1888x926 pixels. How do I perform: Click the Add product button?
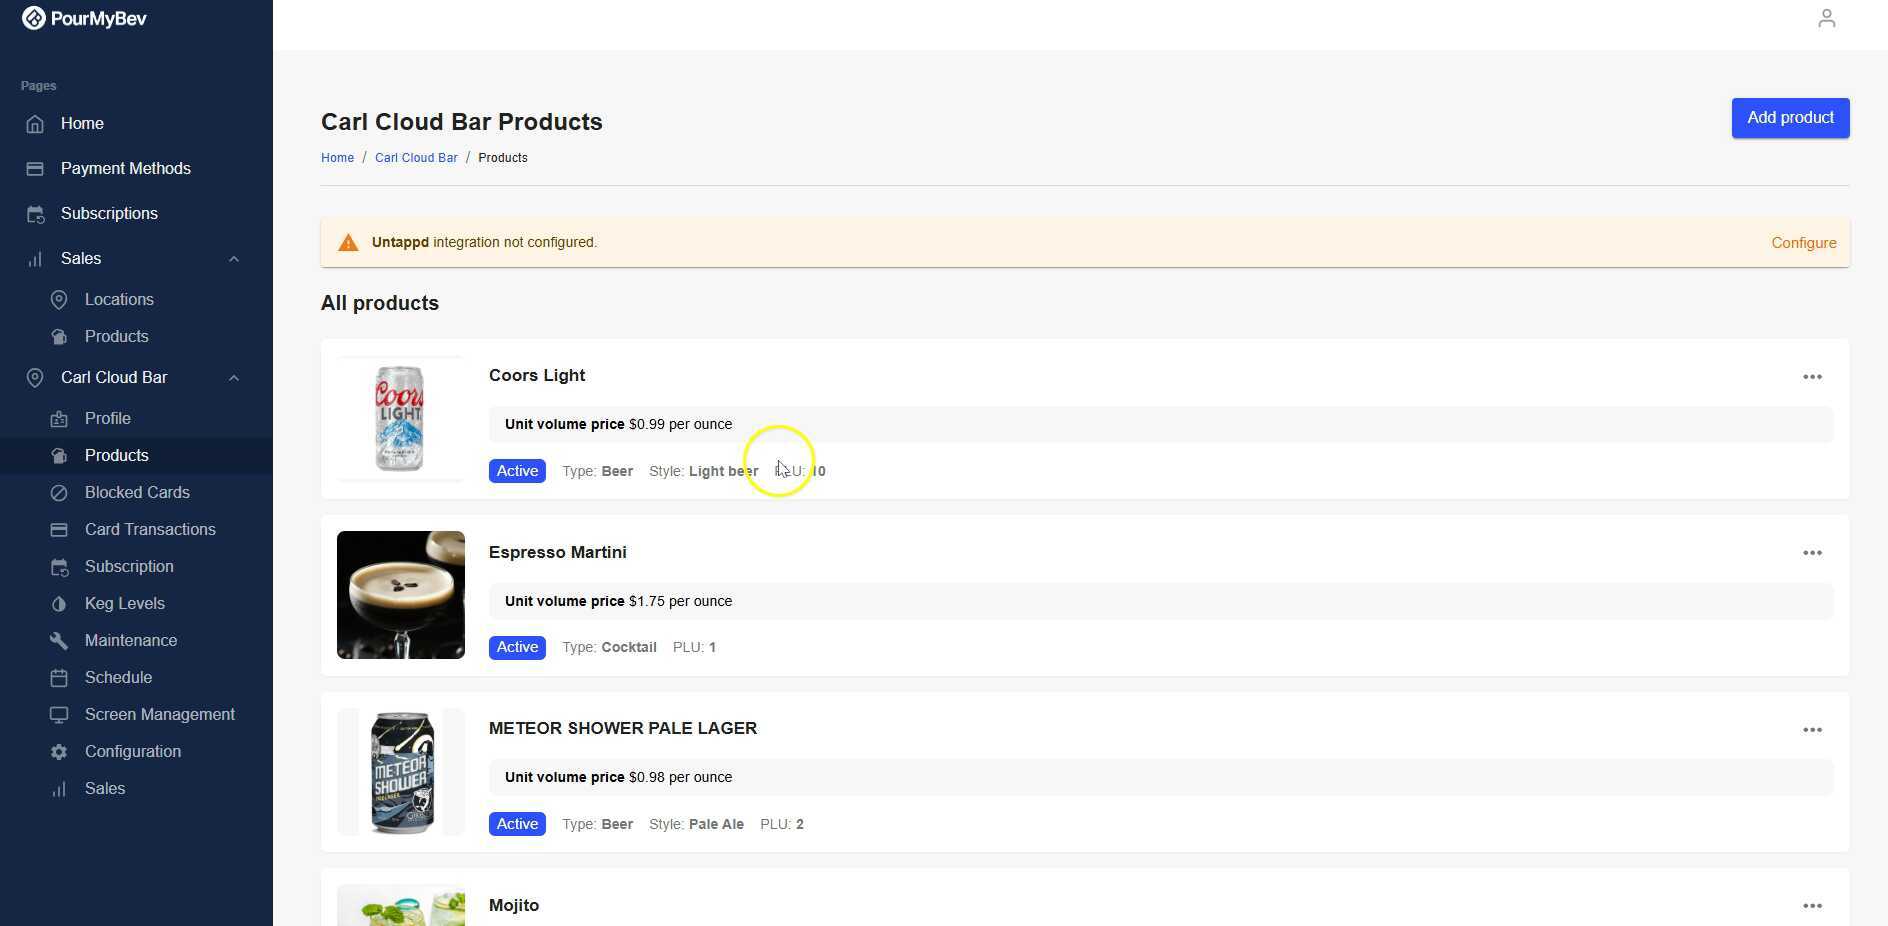tap(1790, 118)
